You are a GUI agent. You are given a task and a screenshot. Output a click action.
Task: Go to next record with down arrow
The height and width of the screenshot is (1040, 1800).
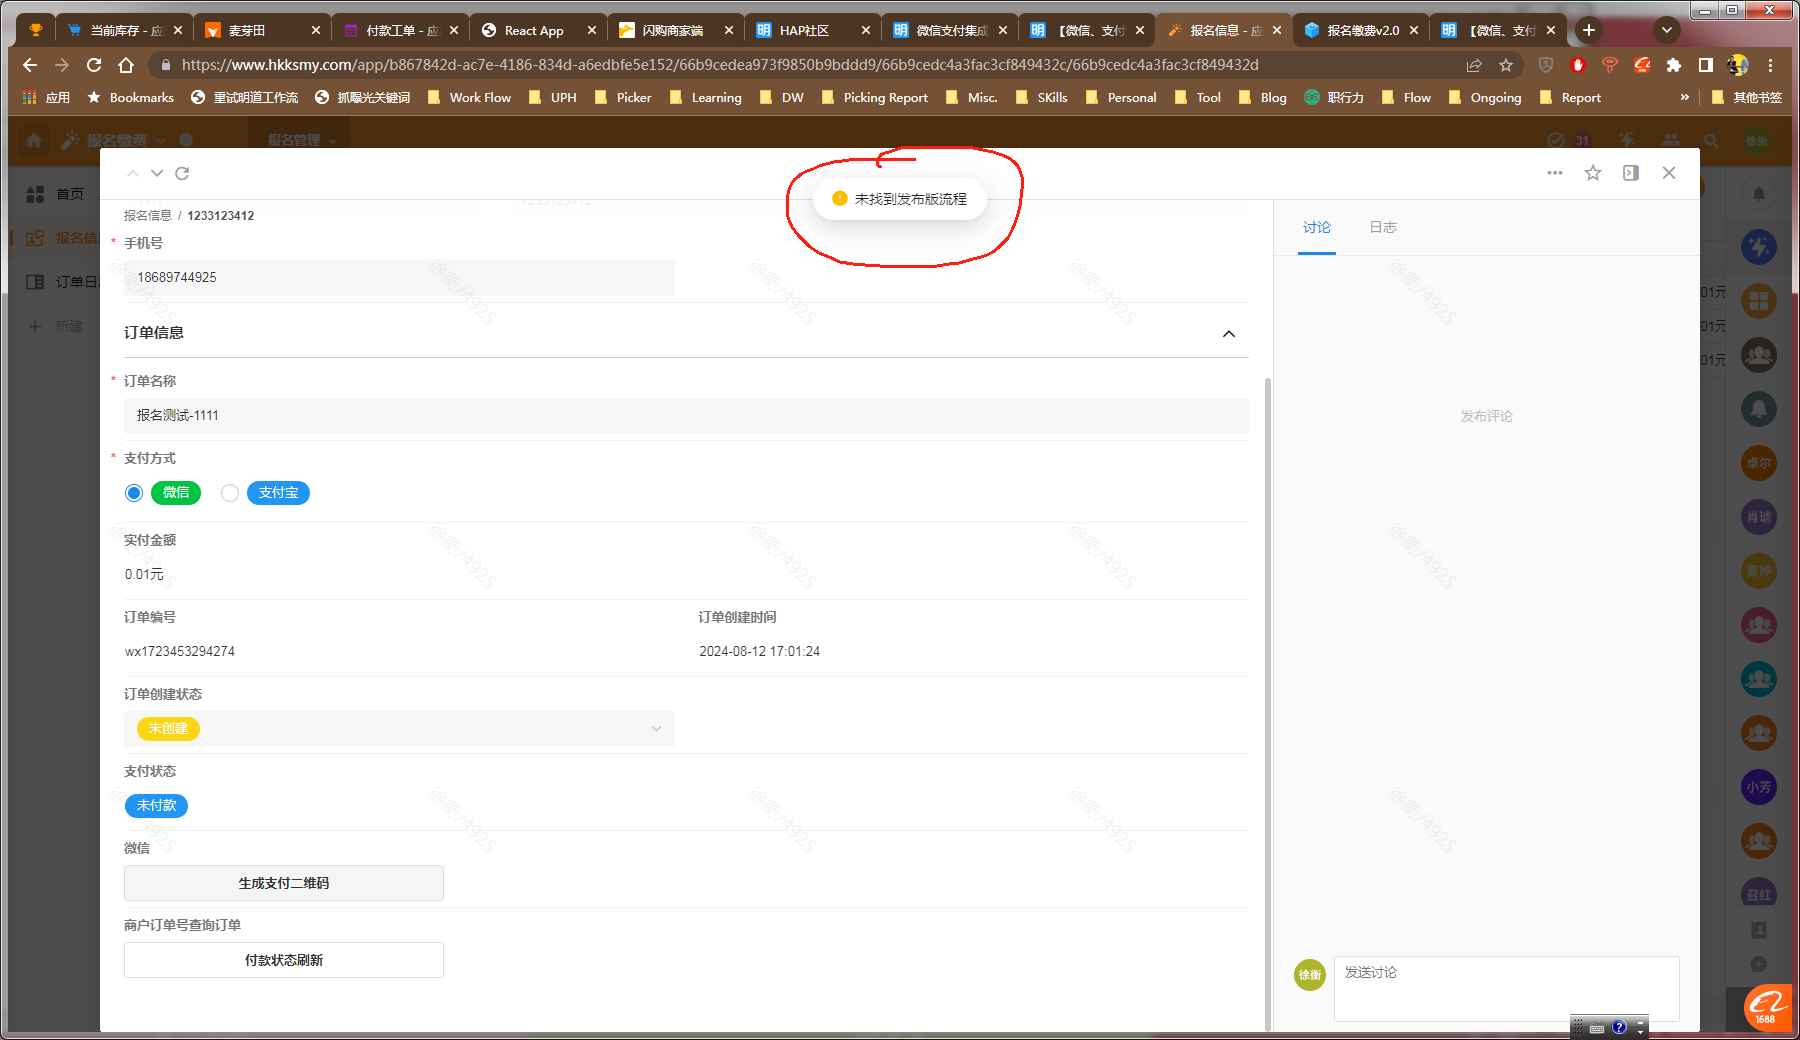coord(157,173)
